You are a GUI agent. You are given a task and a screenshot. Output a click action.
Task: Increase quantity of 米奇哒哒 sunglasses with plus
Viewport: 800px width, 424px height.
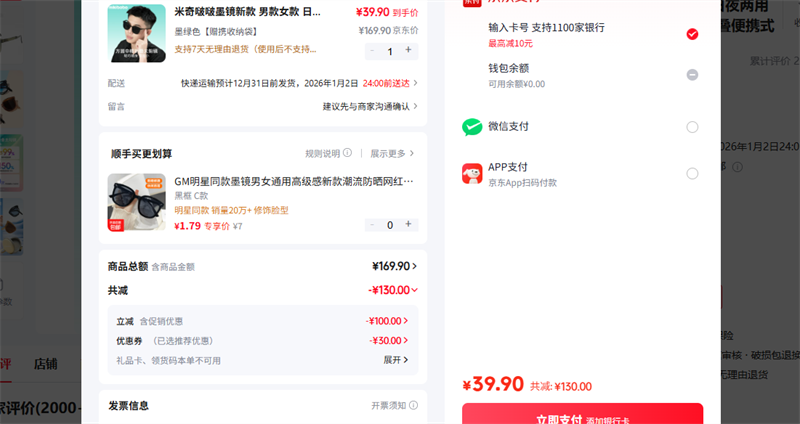coord(408,50)
